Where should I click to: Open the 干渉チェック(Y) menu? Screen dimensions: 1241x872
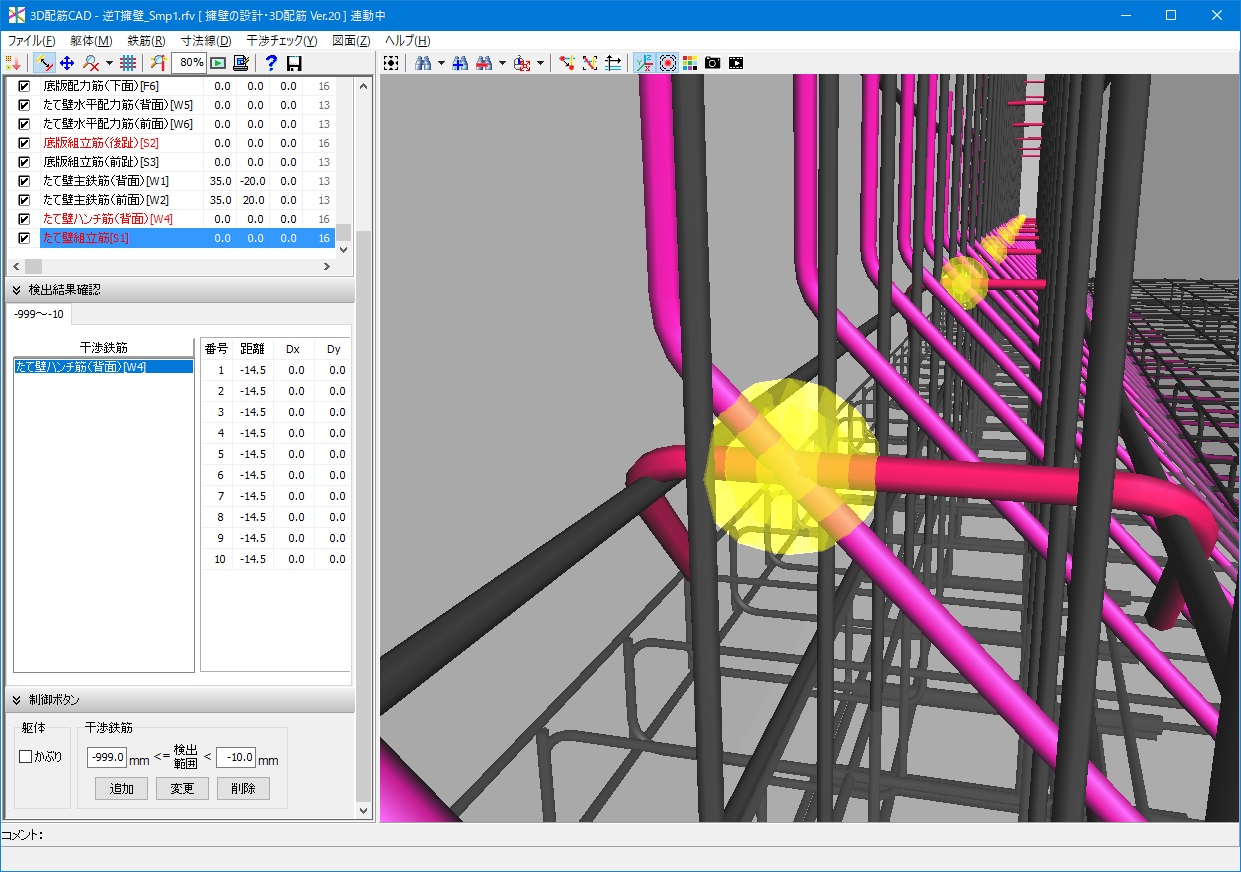point(281,41)
